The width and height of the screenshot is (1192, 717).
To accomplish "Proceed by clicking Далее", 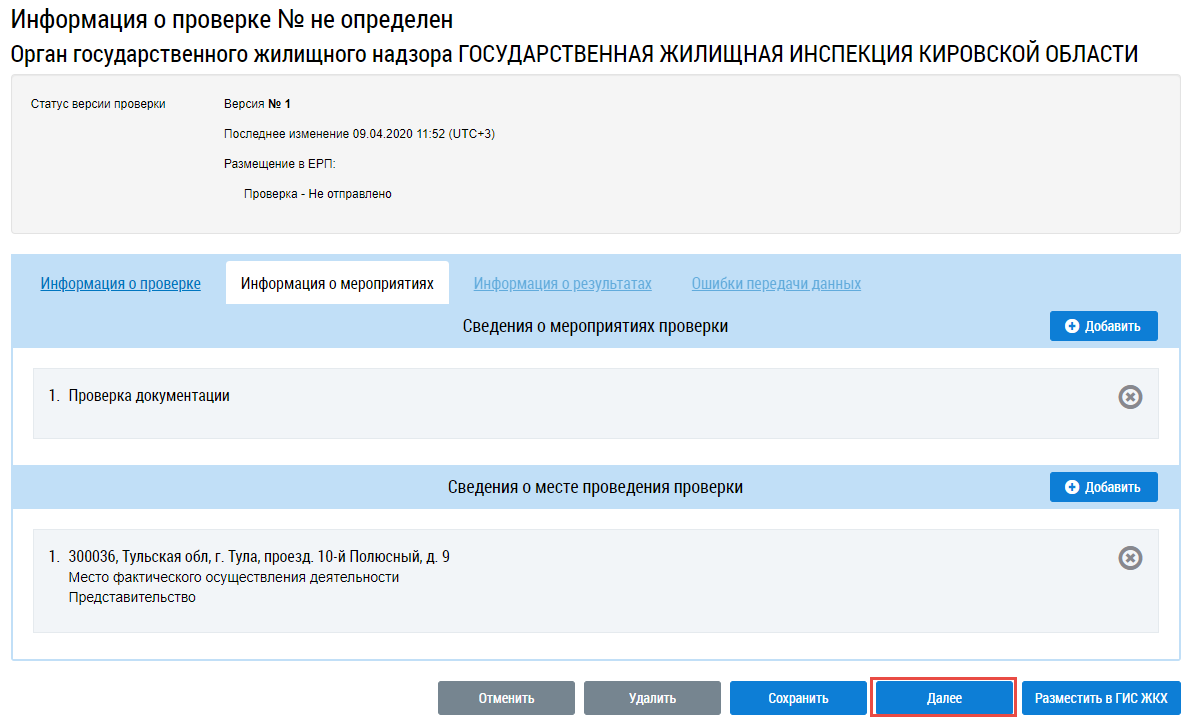I will point(944,698).
